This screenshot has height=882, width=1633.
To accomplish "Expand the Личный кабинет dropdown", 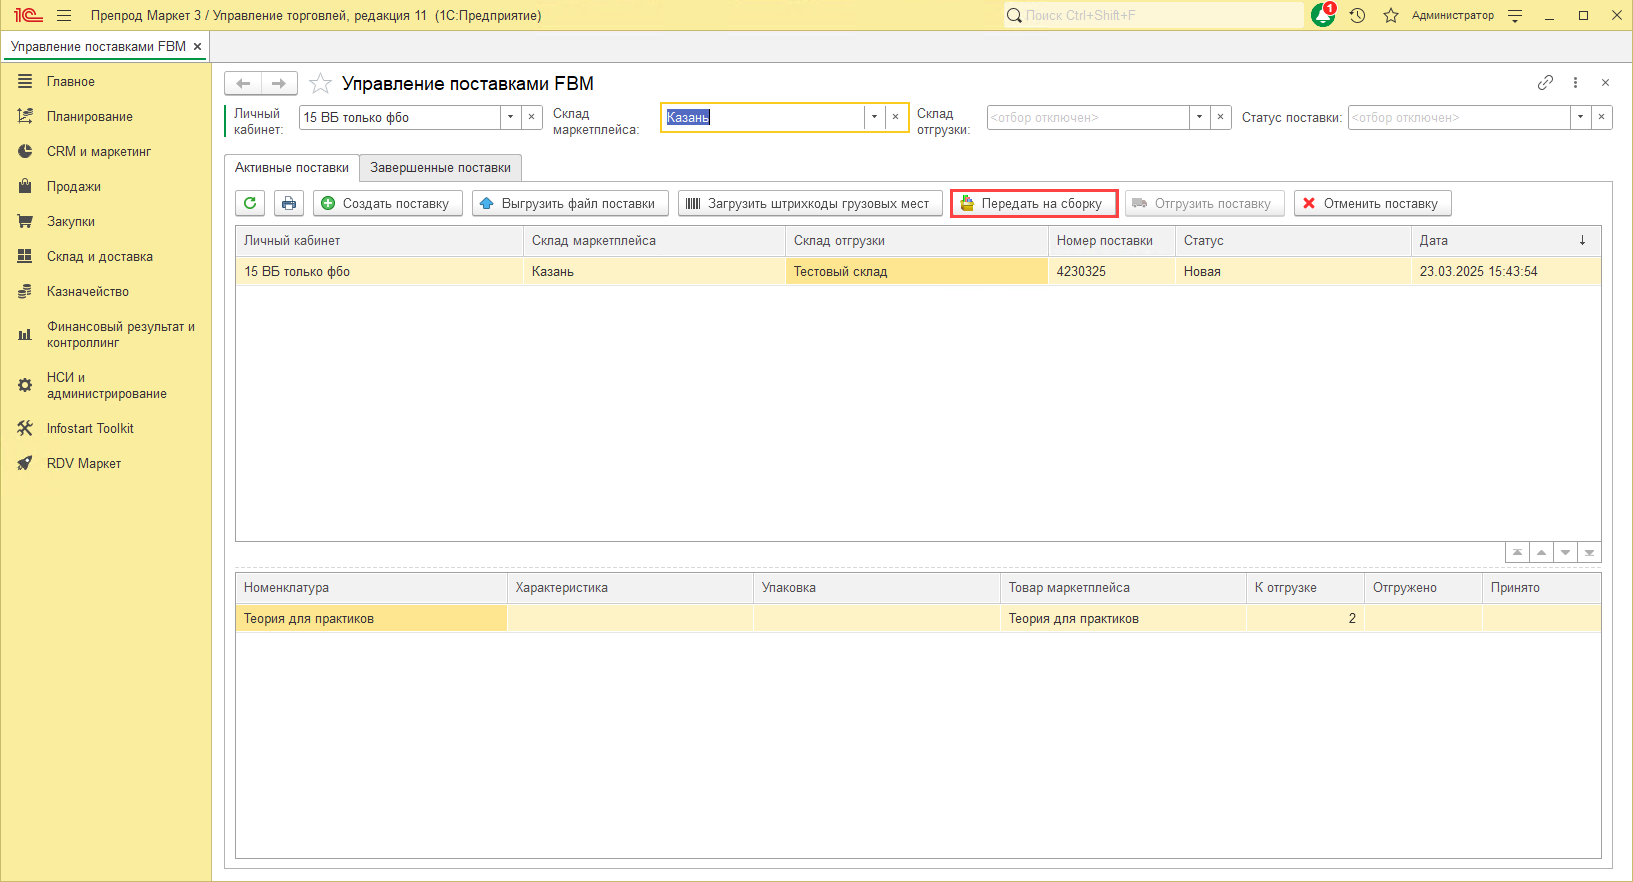I will [x=510, y=117].
